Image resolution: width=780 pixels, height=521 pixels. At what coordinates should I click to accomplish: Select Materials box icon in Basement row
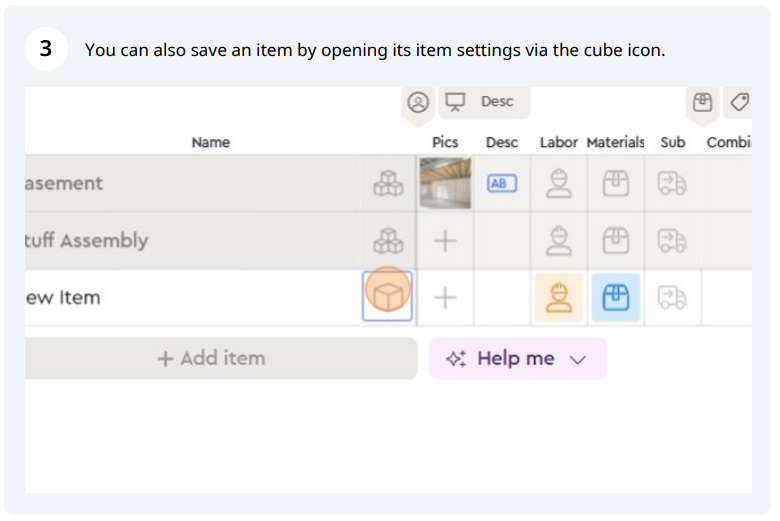pos(616,184)
